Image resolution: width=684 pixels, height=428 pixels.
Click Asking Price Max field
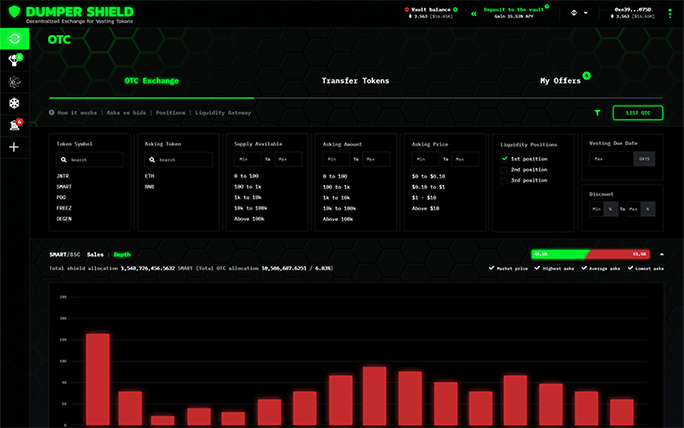(x=465, y=159)
